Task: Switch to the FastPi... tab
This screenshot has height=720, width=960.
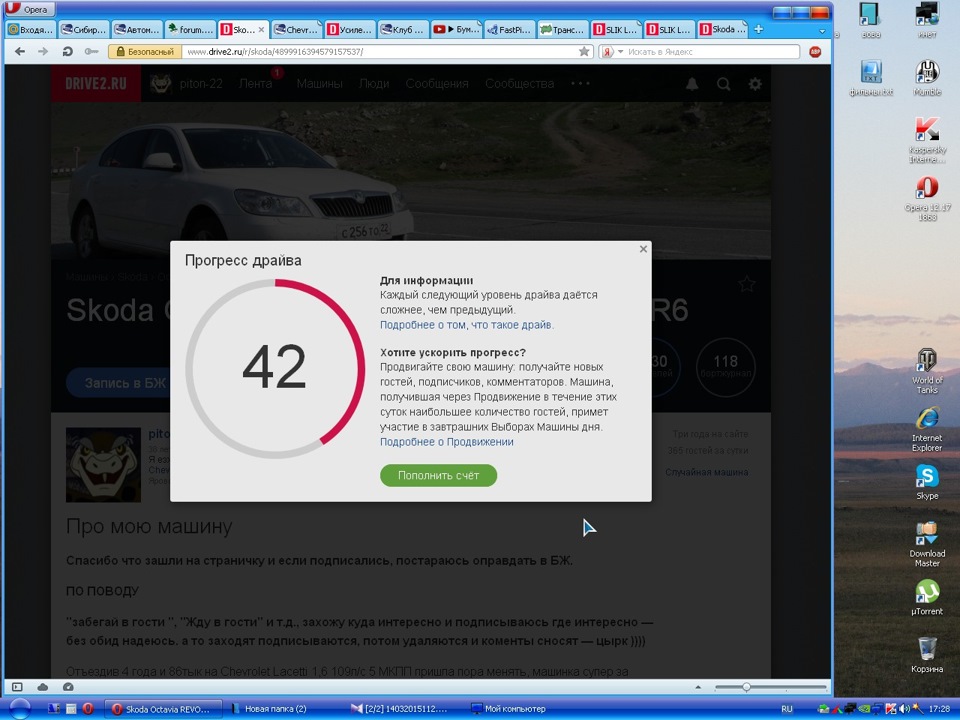Action: coord(509,29)
